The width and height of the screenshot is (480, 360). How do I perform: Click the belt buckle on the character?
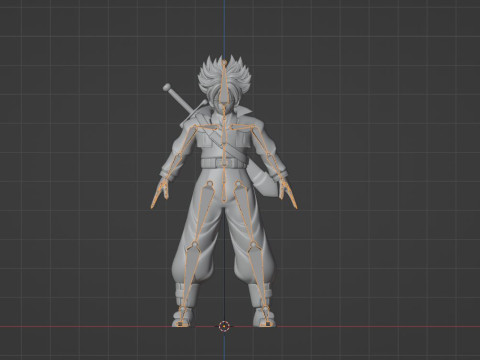(x=224, y=163)
